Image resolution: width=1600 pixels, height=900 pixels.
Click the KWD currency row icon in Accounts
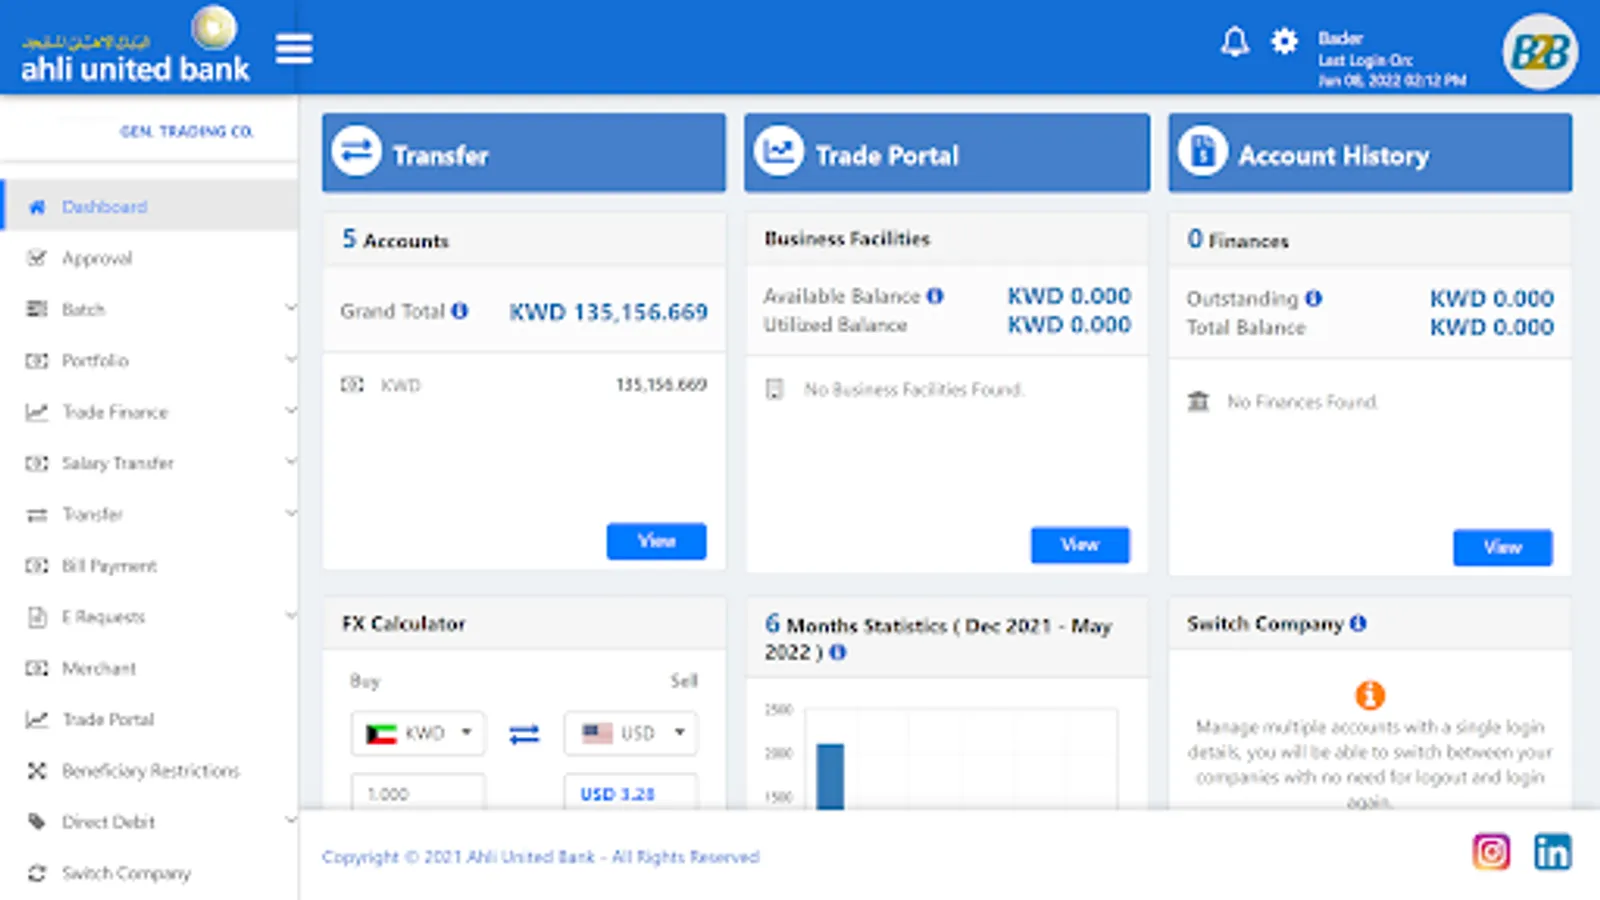point(352,385)
